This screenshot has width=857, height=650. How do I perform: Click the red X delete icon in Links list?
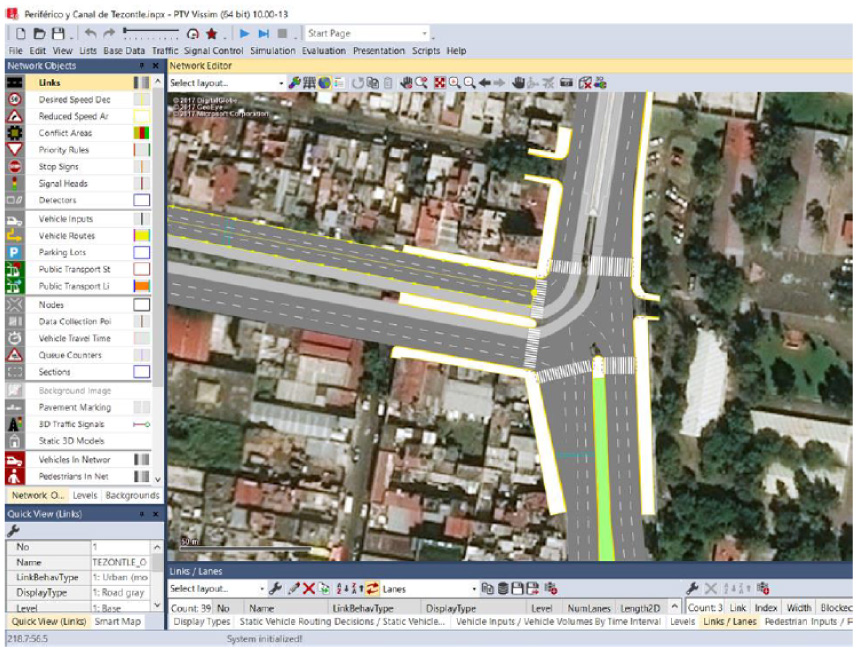coord(309,589)
